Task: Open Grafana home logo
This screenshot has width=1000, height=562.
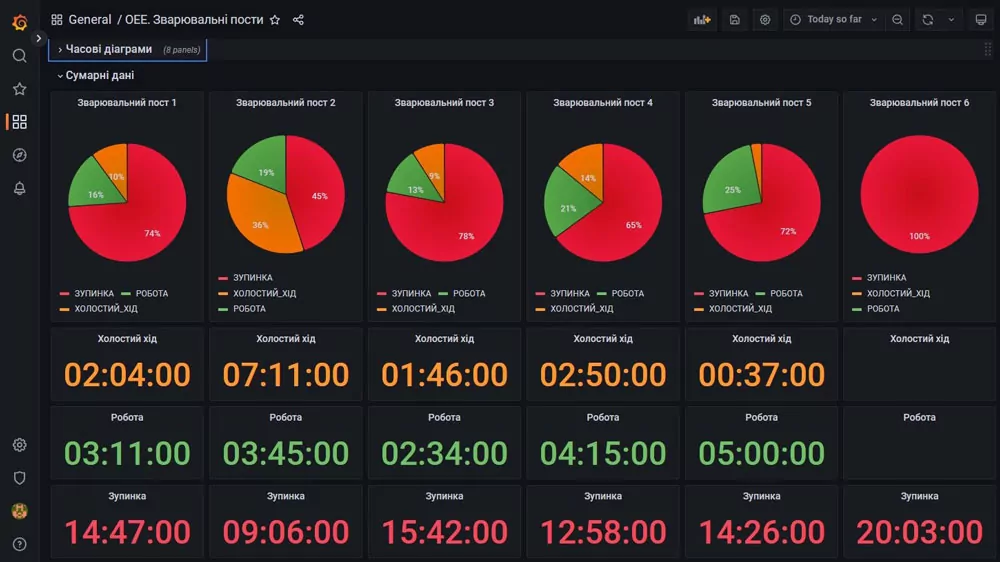Action: tap(20, 22)
